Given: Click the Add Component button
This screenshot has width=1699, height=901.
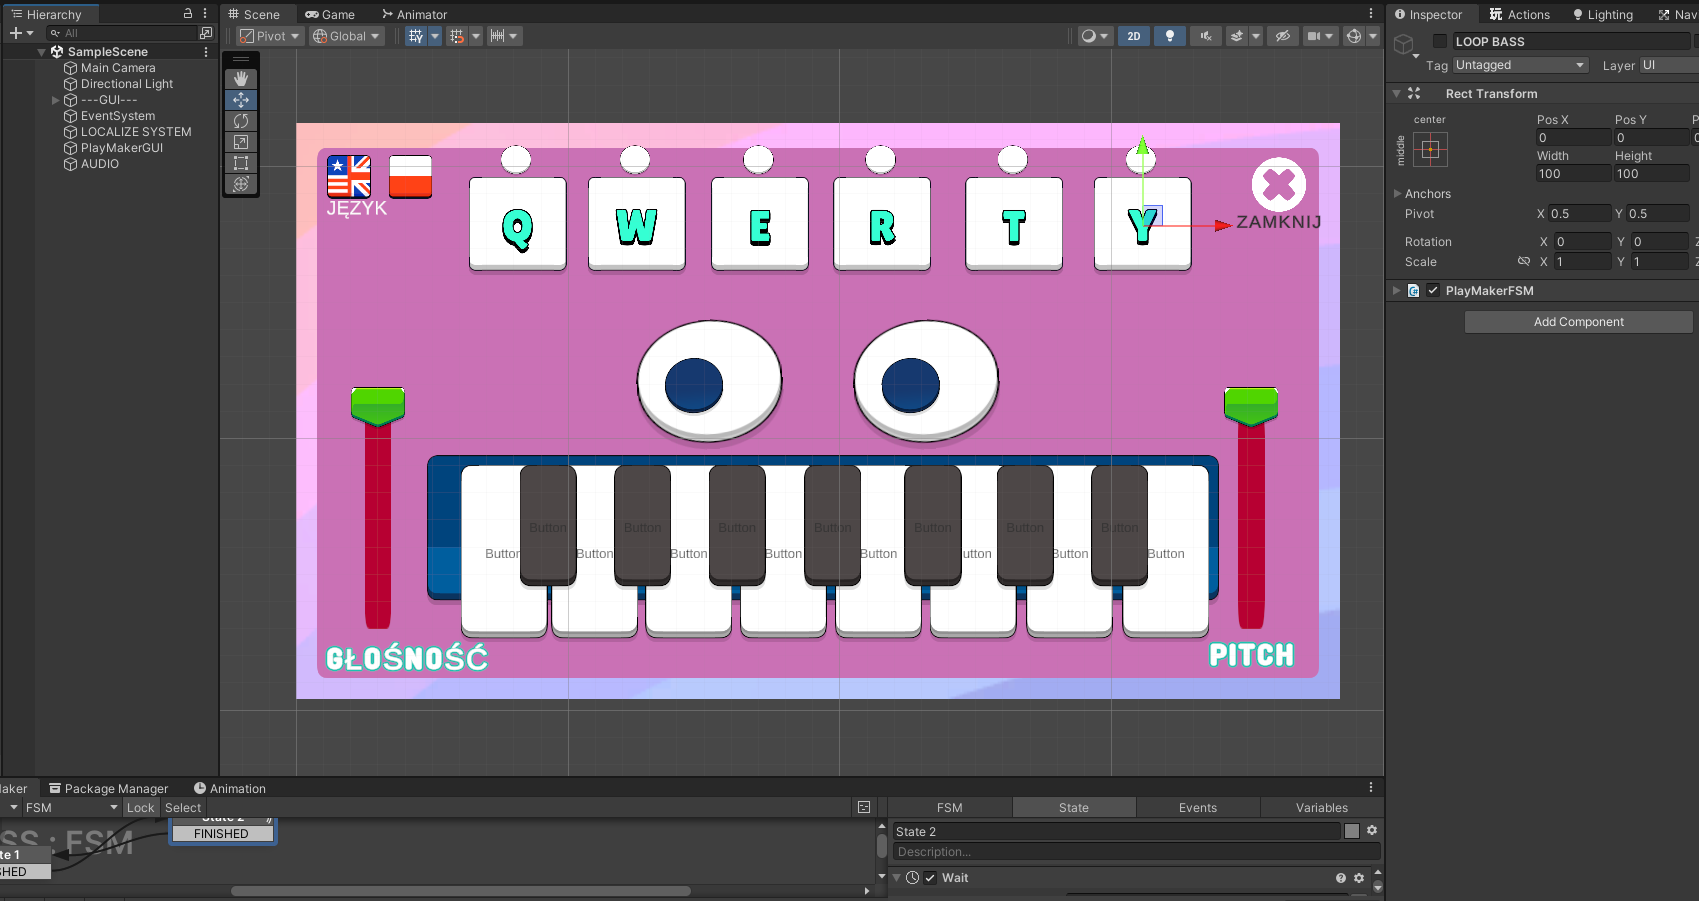Looking at the screenshot, I should [1578, 322].
